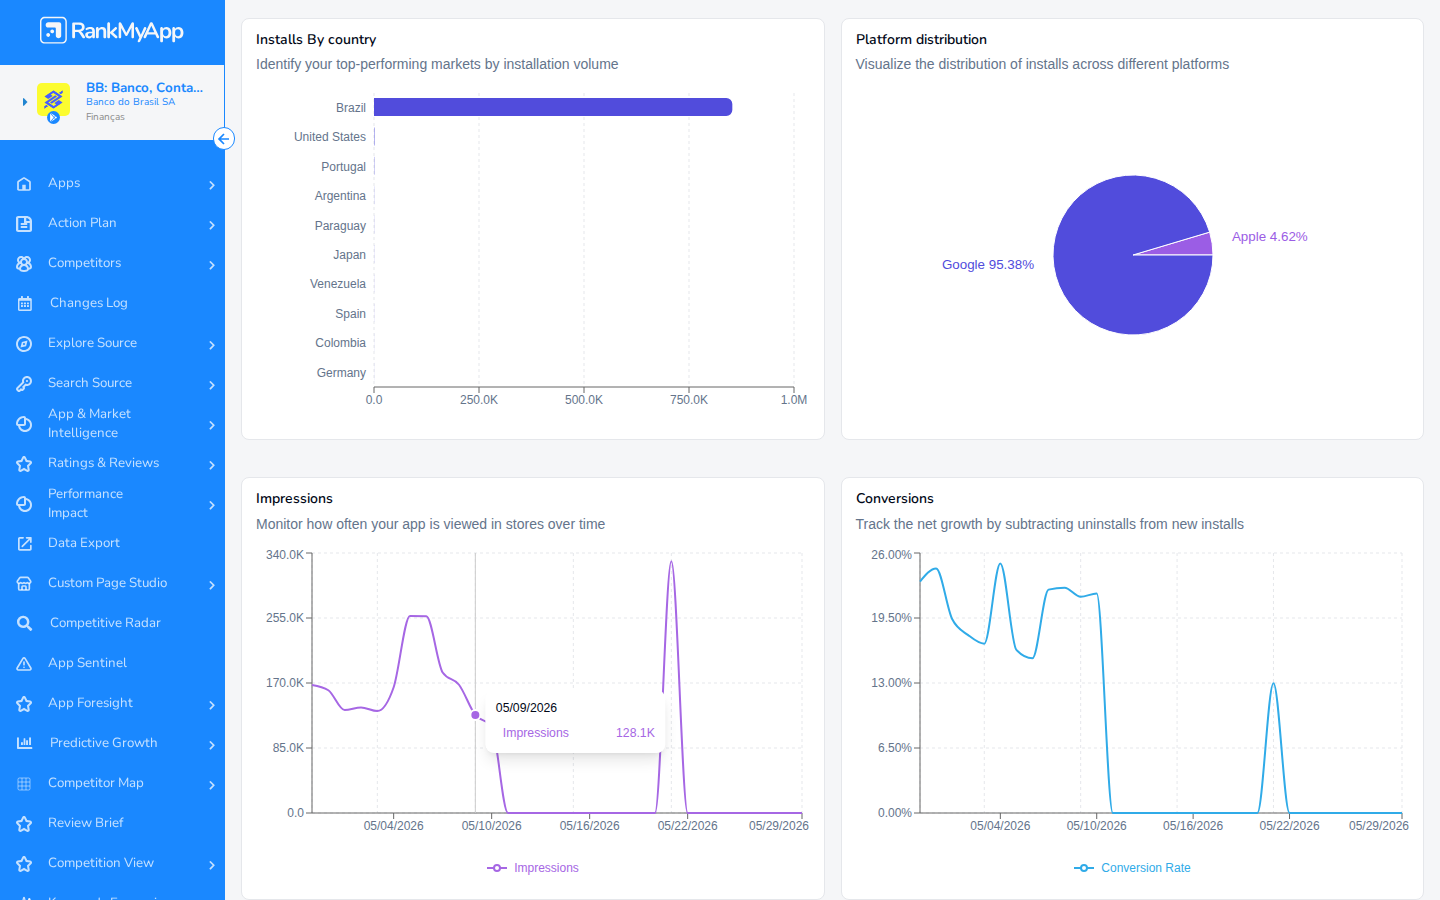The width and height of the screenshot is (1440, 900).
Task: Click the Predictive Growth chart icon
Action: click(24, 743)
